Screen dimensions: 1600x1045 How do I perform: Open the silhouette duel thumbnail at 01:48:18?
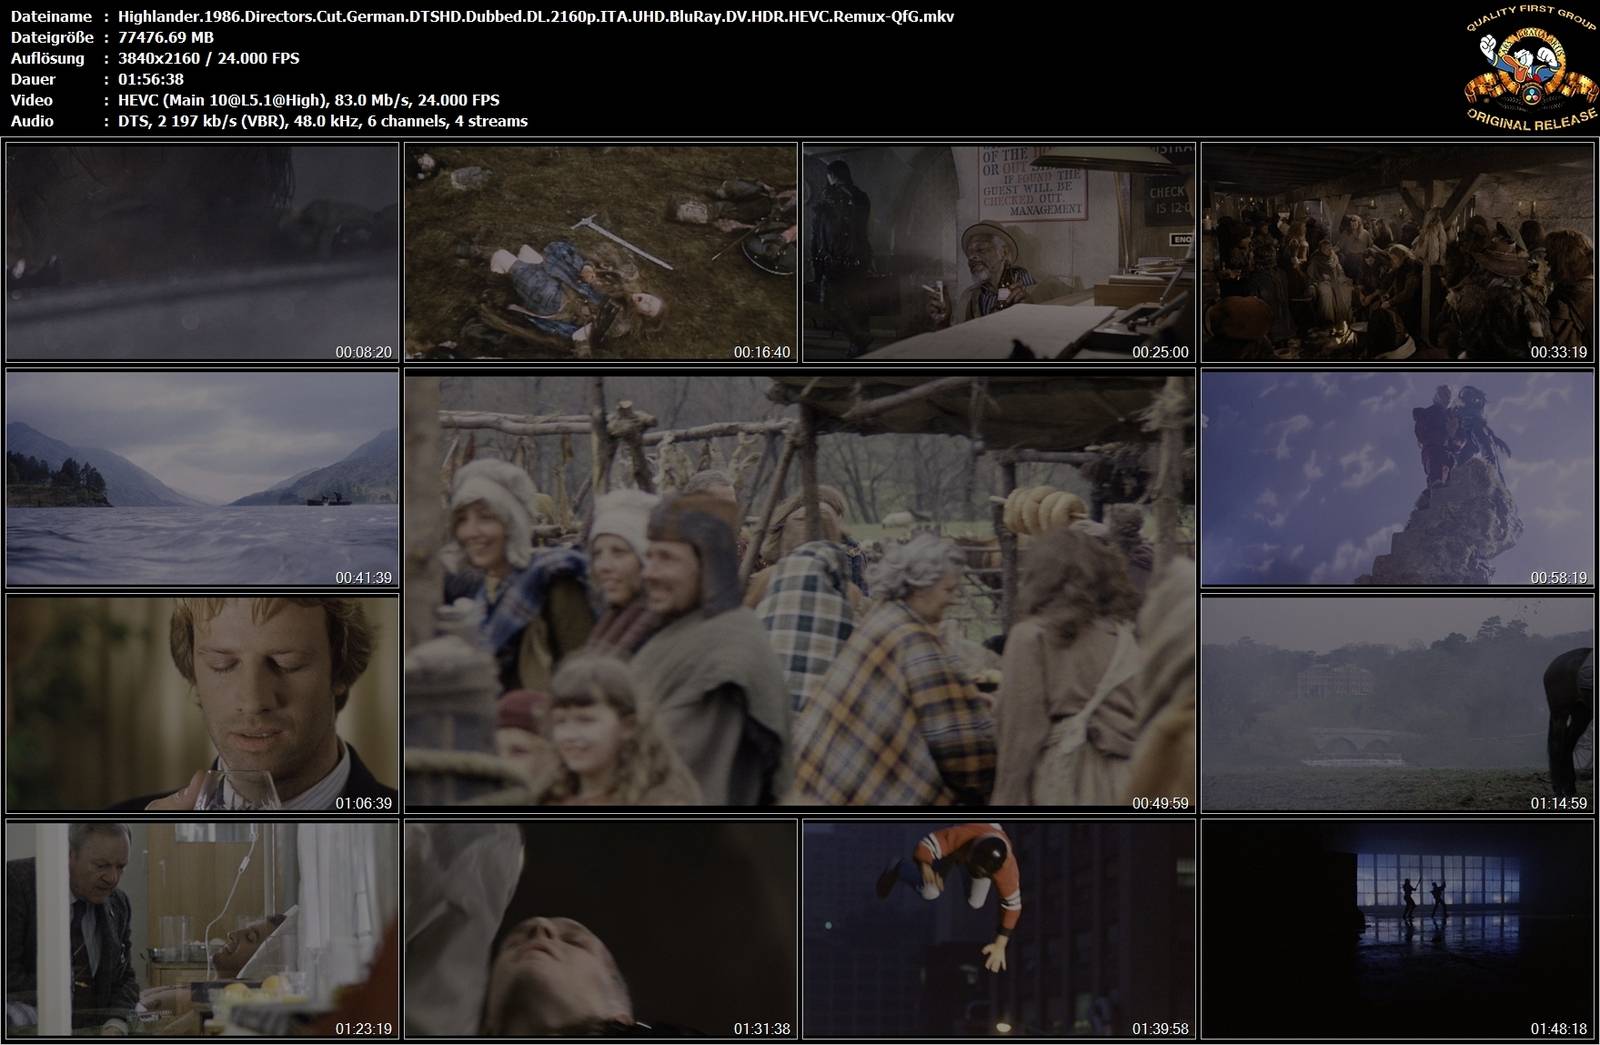(1398, 930)
